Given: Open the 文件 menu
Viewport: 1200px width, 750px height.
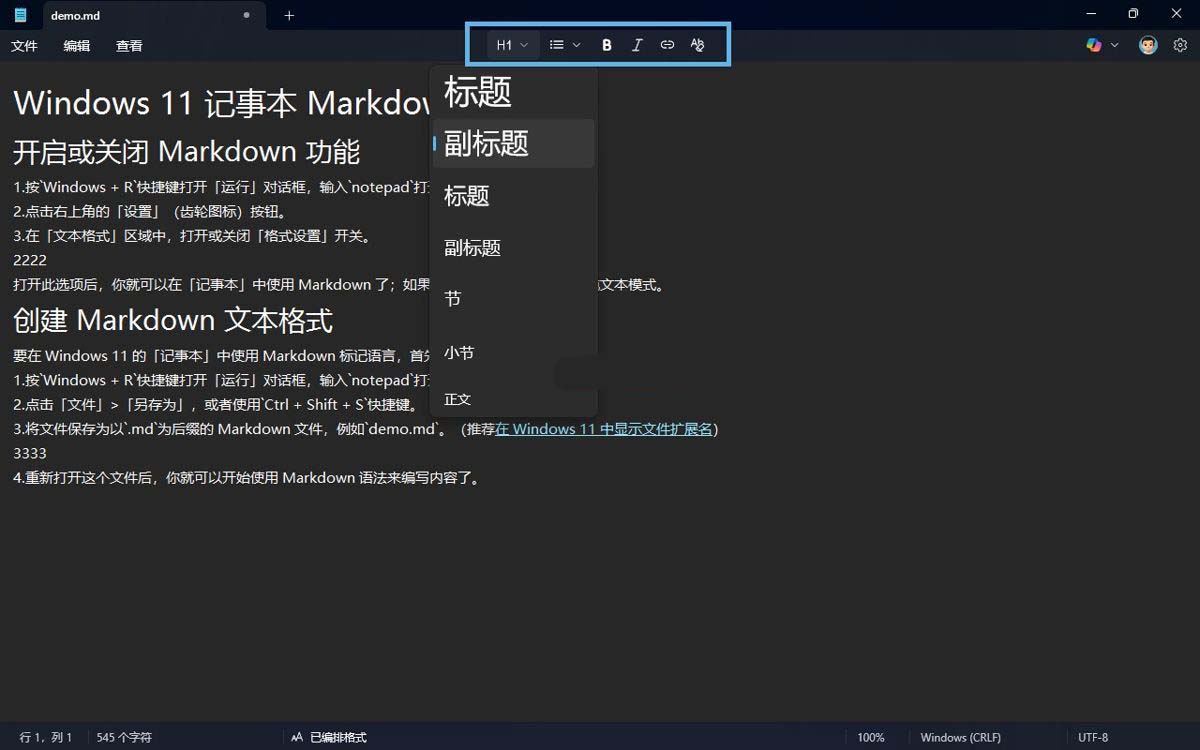Looking at the screenshot, I should pyautogui.click(x=24, y=46).
